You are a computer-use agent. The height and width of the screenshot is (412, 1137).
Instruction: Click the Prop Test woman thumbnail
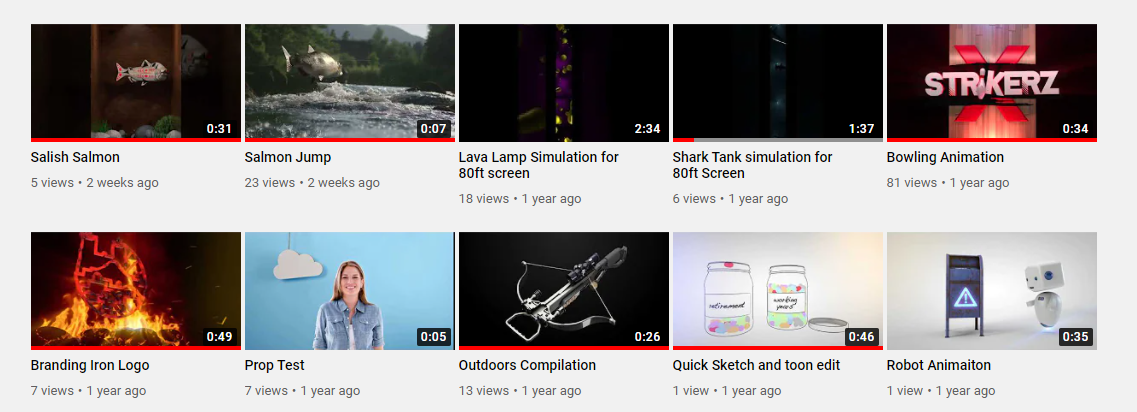[350, 291]
